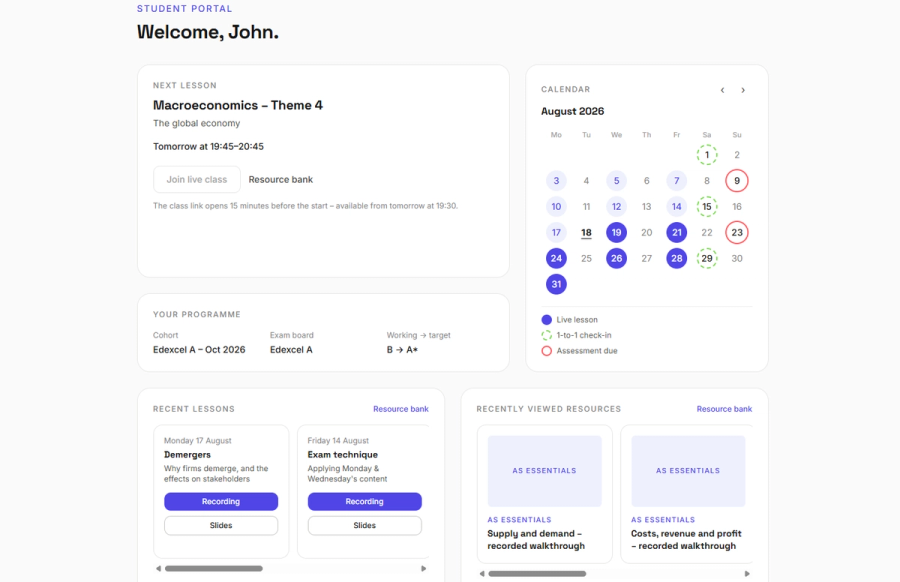Select today's date, August 18
This screenshot has height=582, width=900.
(x=586, y=232)
